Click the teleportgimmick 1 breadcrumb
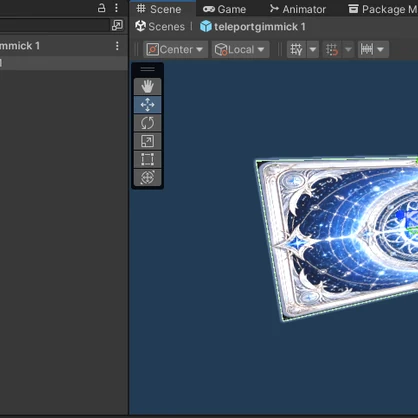The width and height of the screenshot is (418, 418). click(253, 26)
